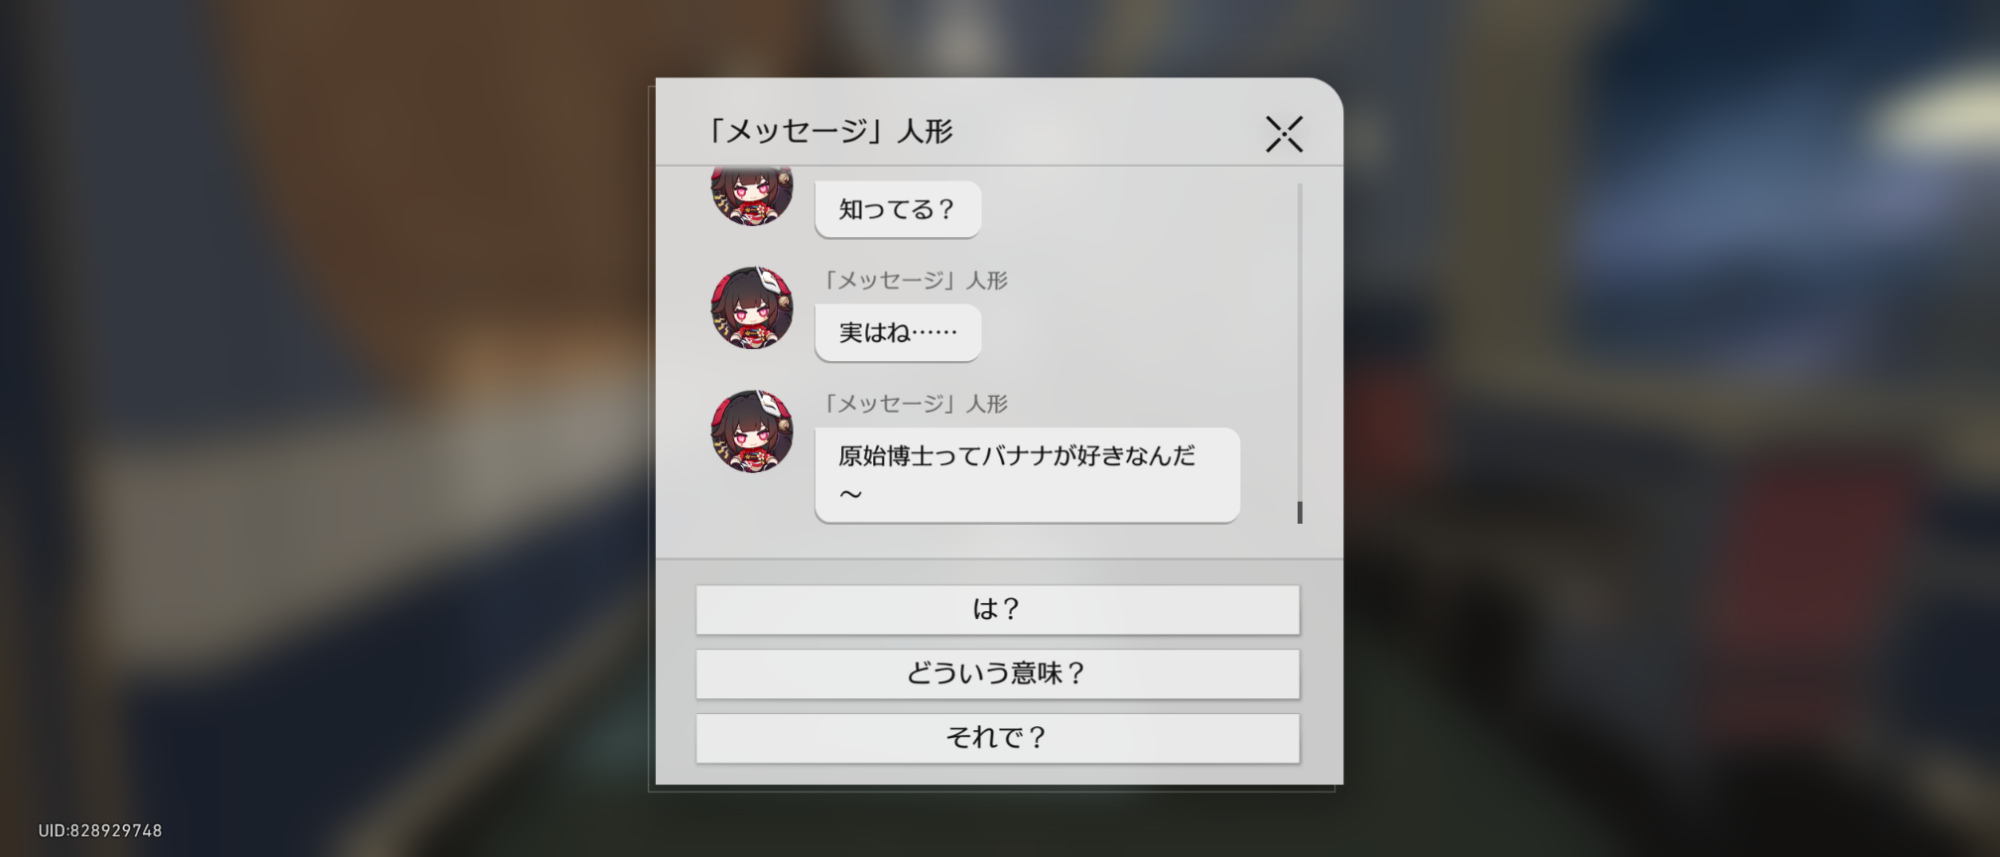Select the 実はね…… chat bubble

pos(898,332)
